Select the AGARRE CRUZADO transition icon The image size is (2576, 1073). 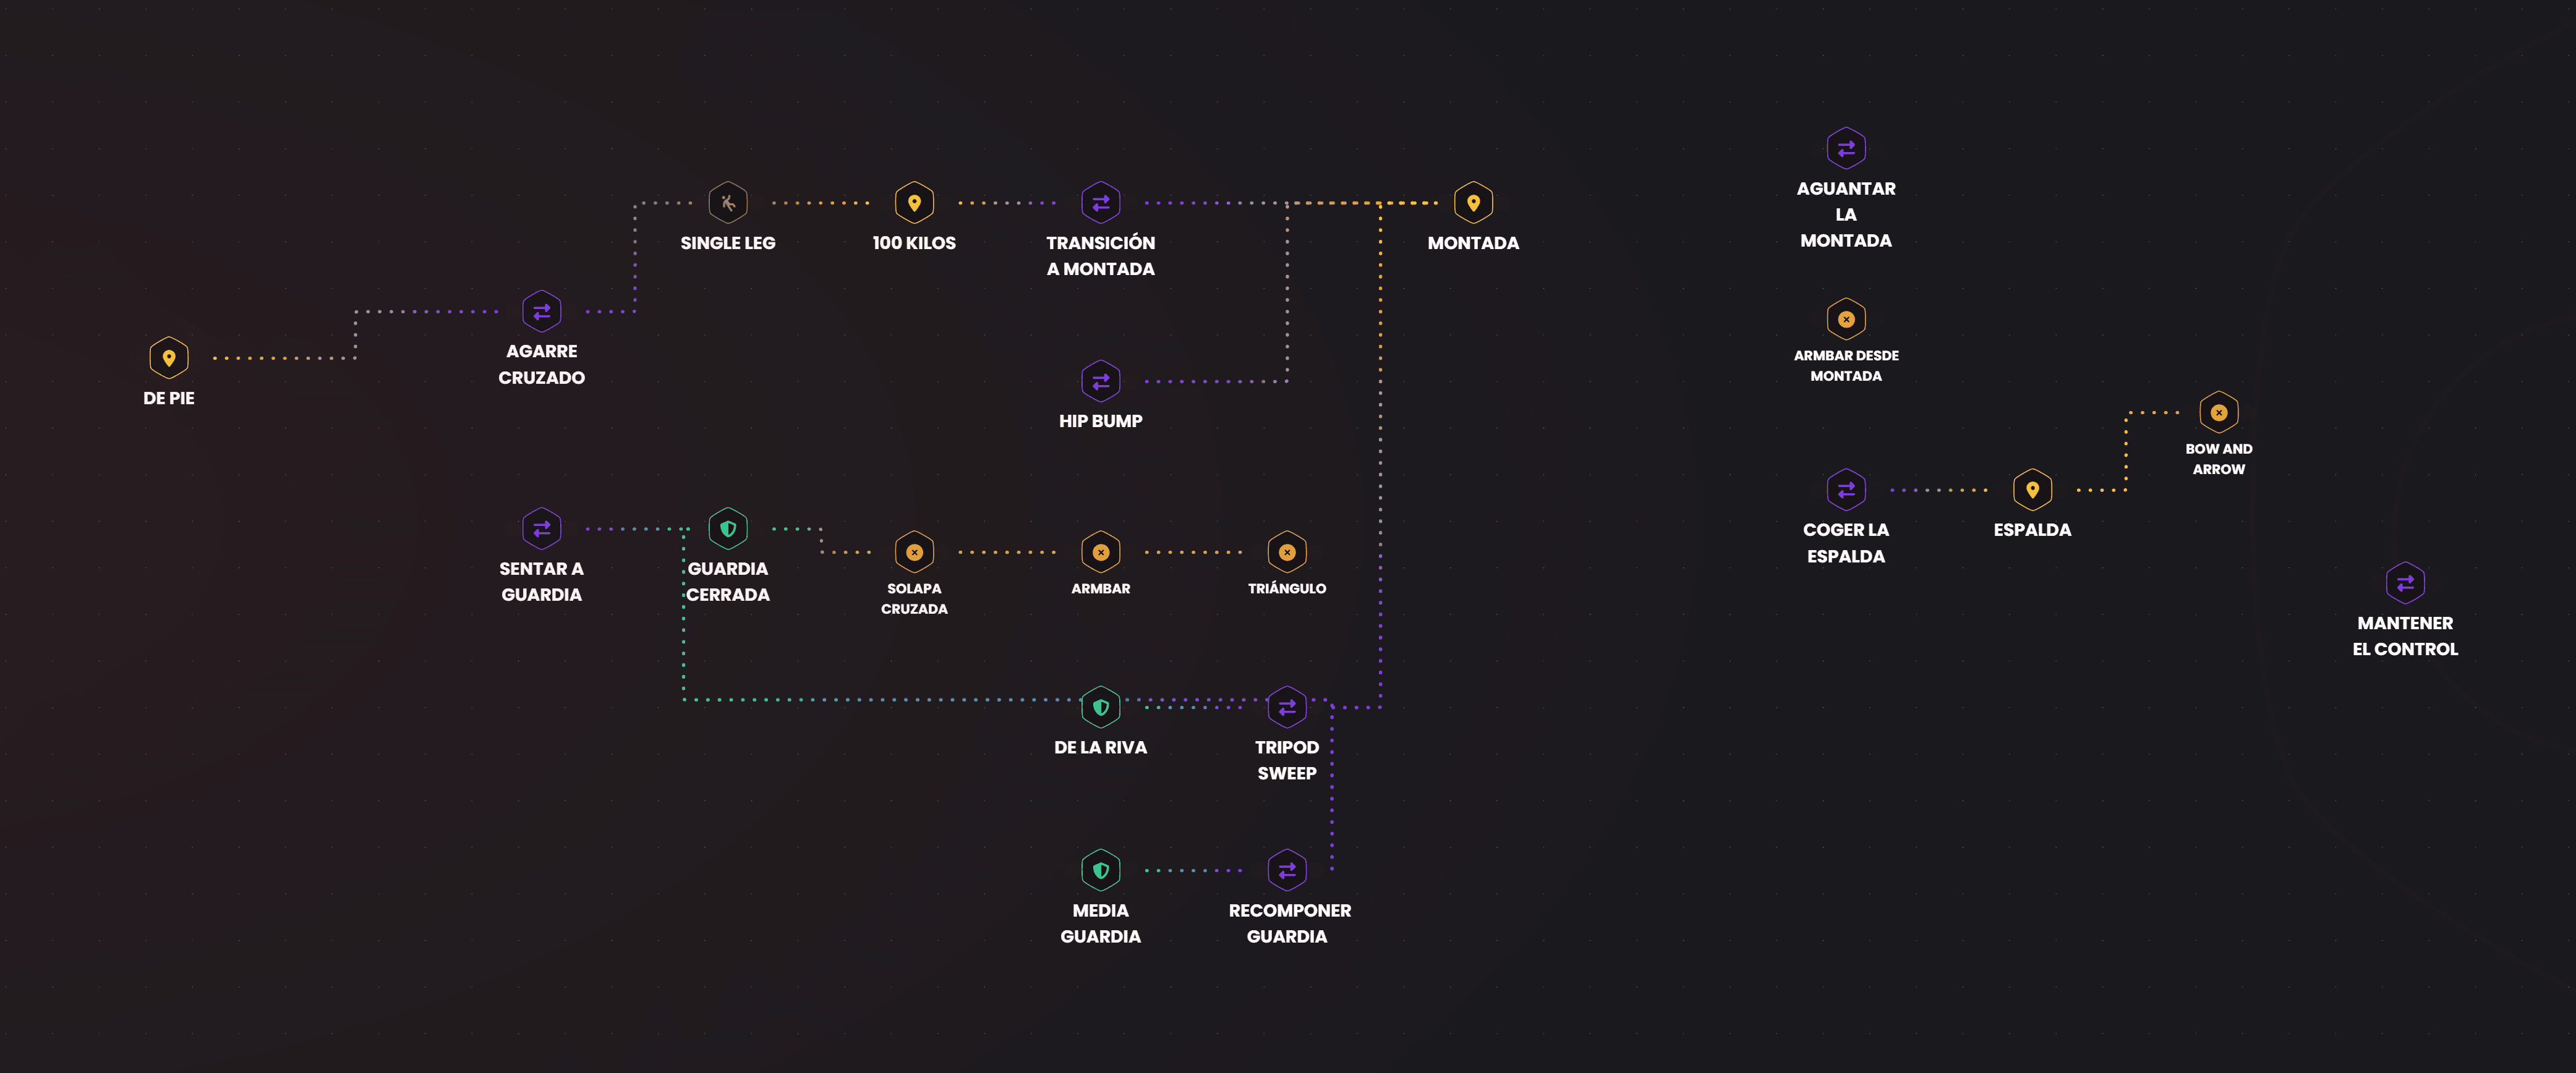point(542,311)
